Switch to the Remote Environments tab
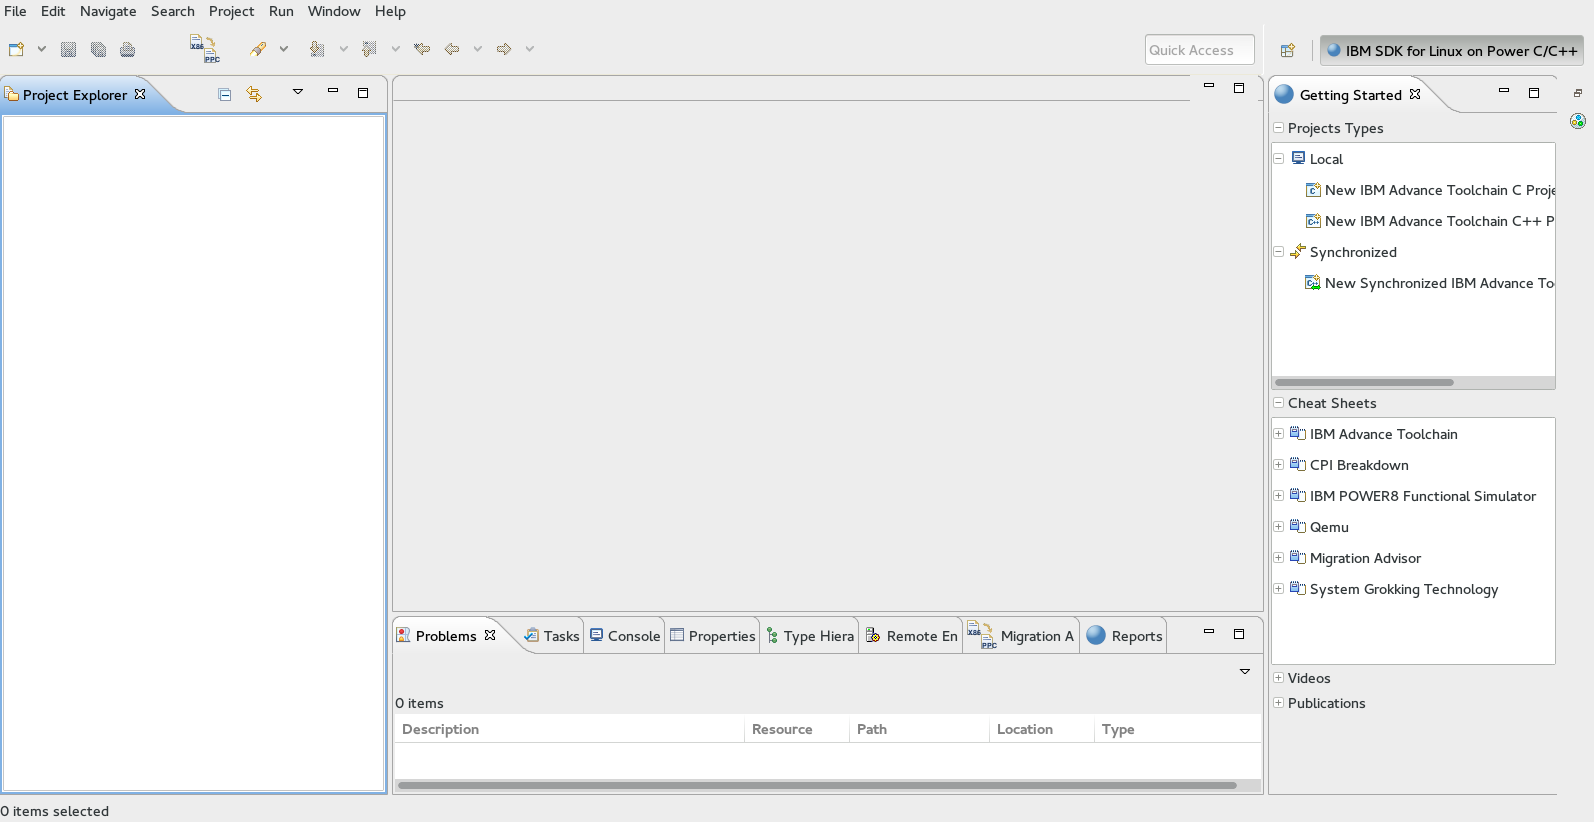The width and height of the screenshot is (1594, 822). point(911,636)
